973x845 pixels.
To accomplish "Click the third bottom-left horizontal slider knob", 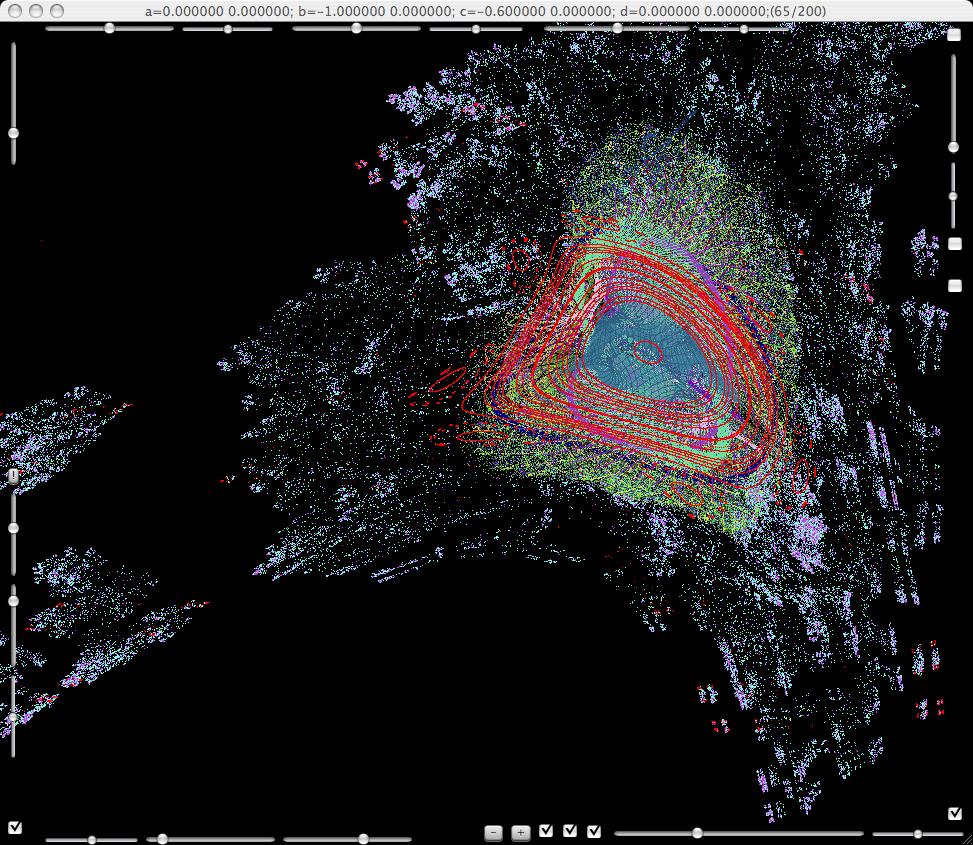I will tap(363, 839).
